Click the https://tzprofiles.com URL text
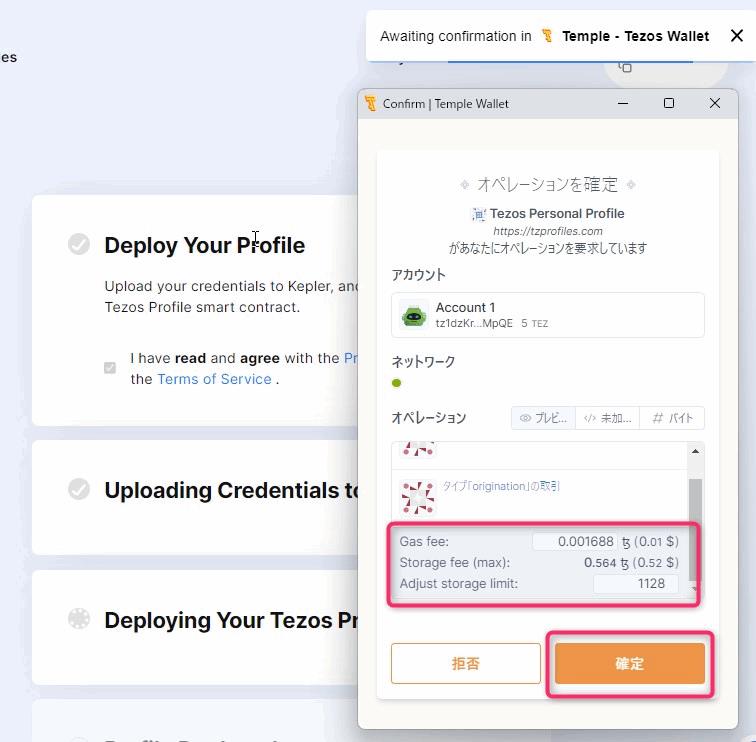756x742 pixels. (x=548, y=231)
